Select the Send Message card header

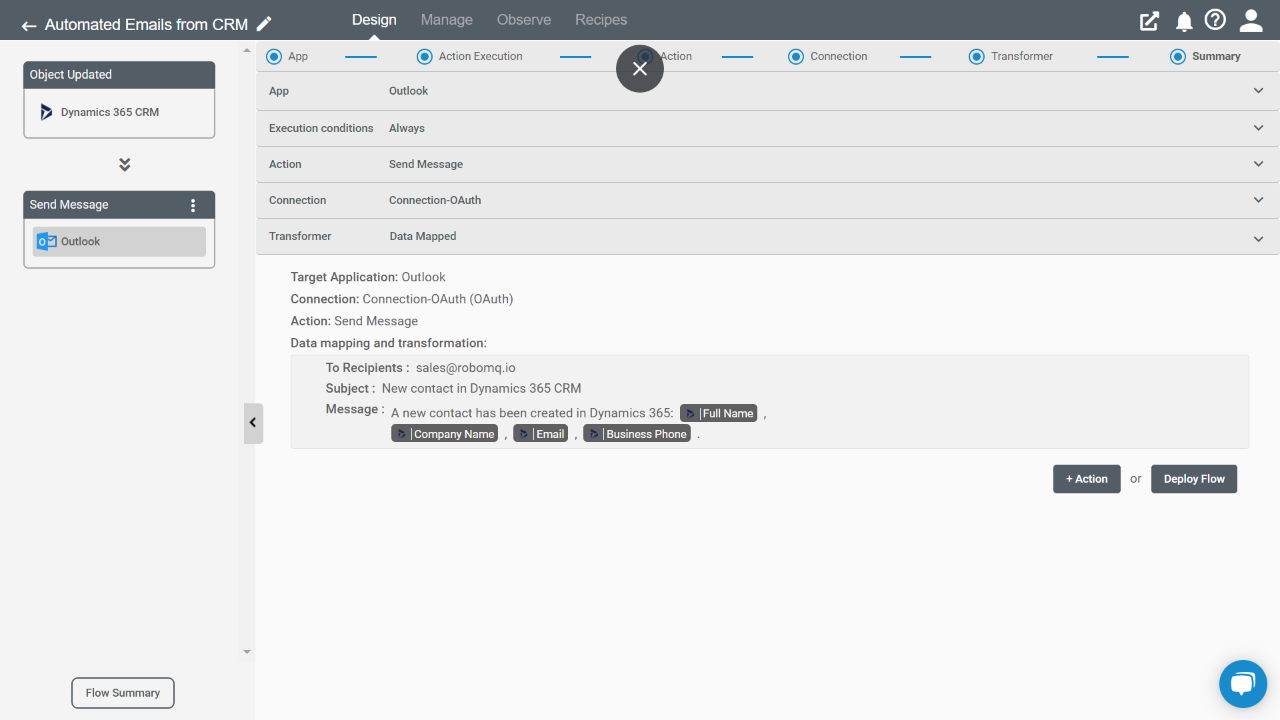click(119, 205)
